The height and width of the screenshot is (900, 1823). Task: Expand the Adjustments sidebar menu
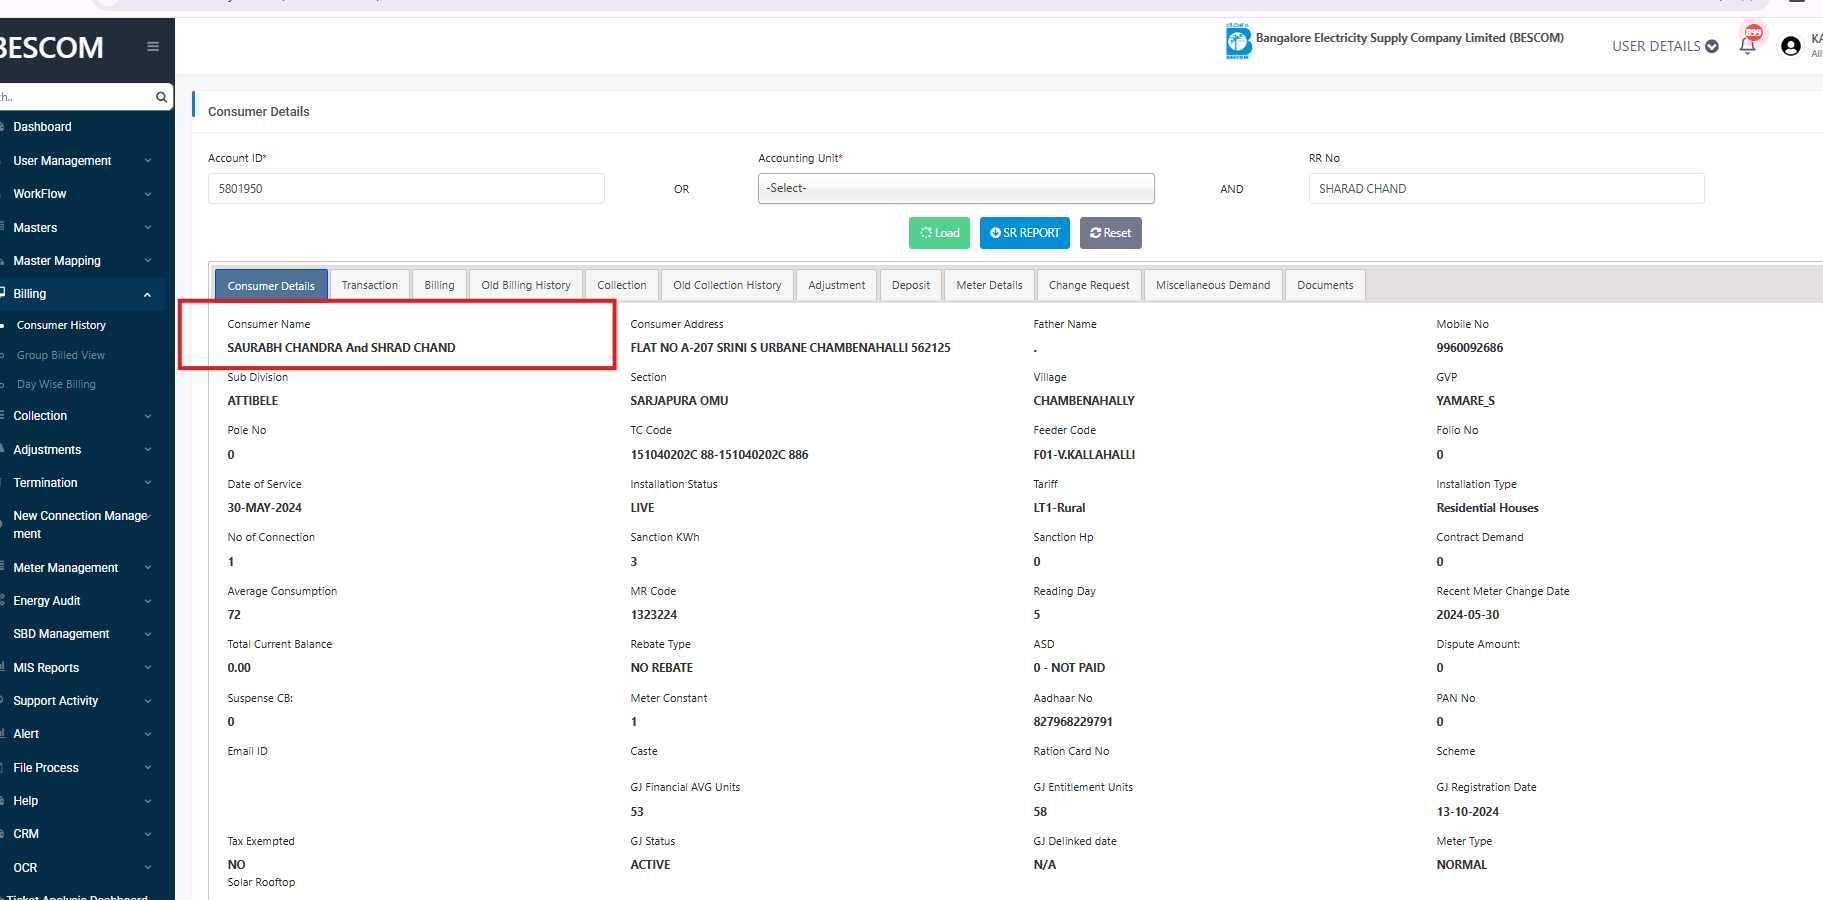[x=82, y=450]
